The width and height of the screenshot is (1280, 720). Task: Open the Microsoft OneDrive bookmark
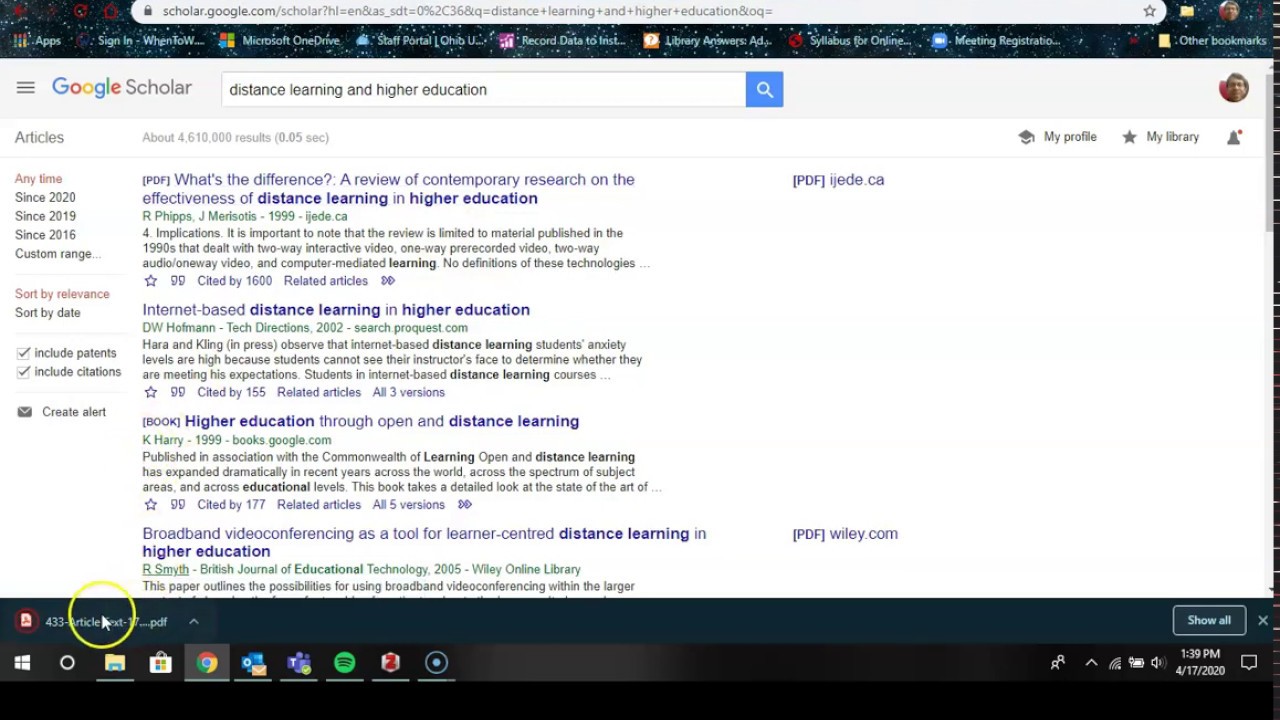click(280, 41)
